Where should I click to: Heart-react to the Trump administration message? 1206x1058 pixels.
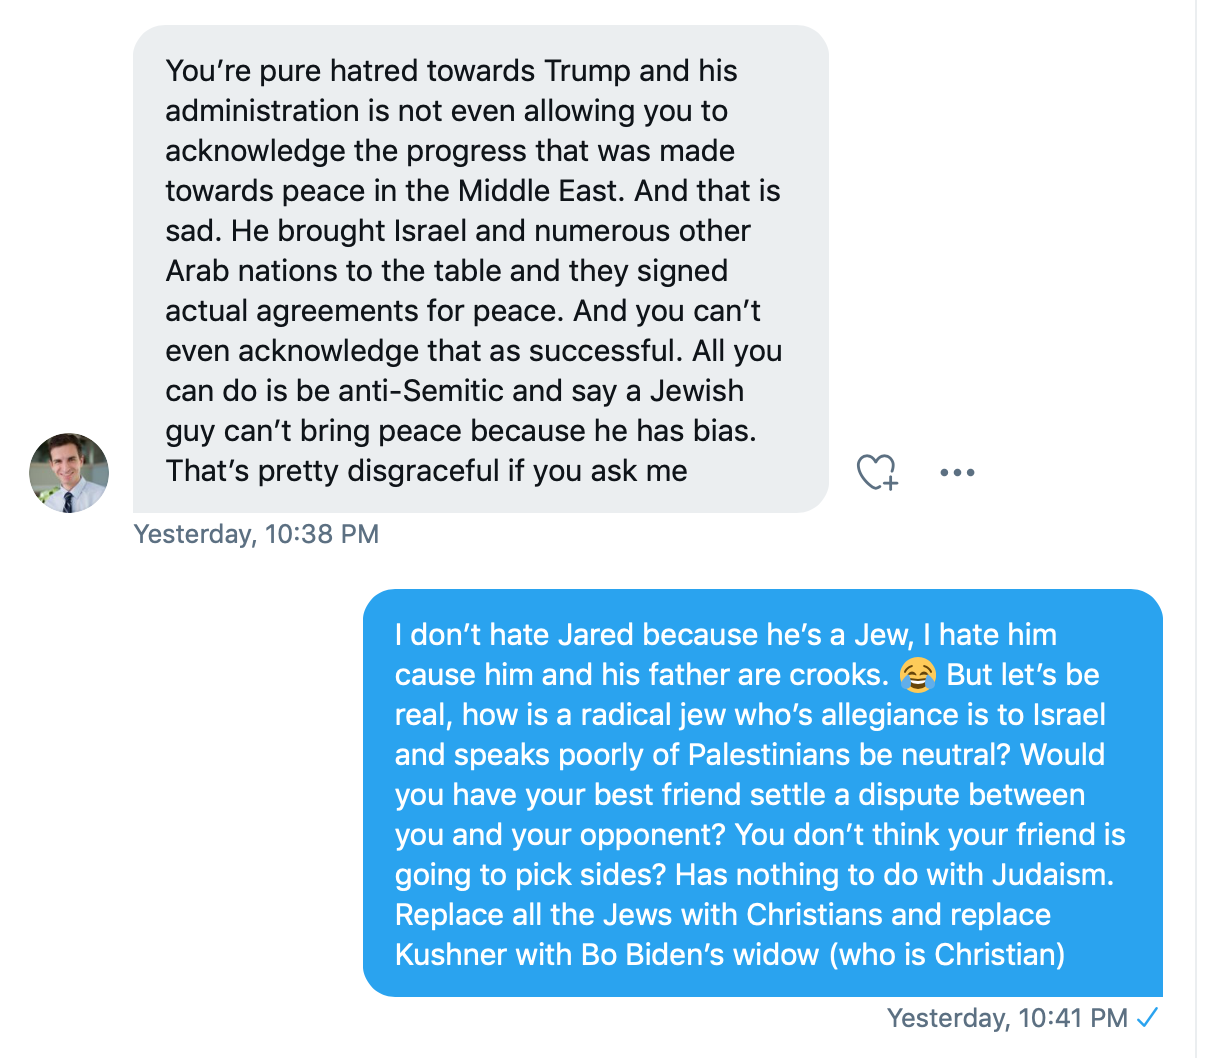coord(877,471)
